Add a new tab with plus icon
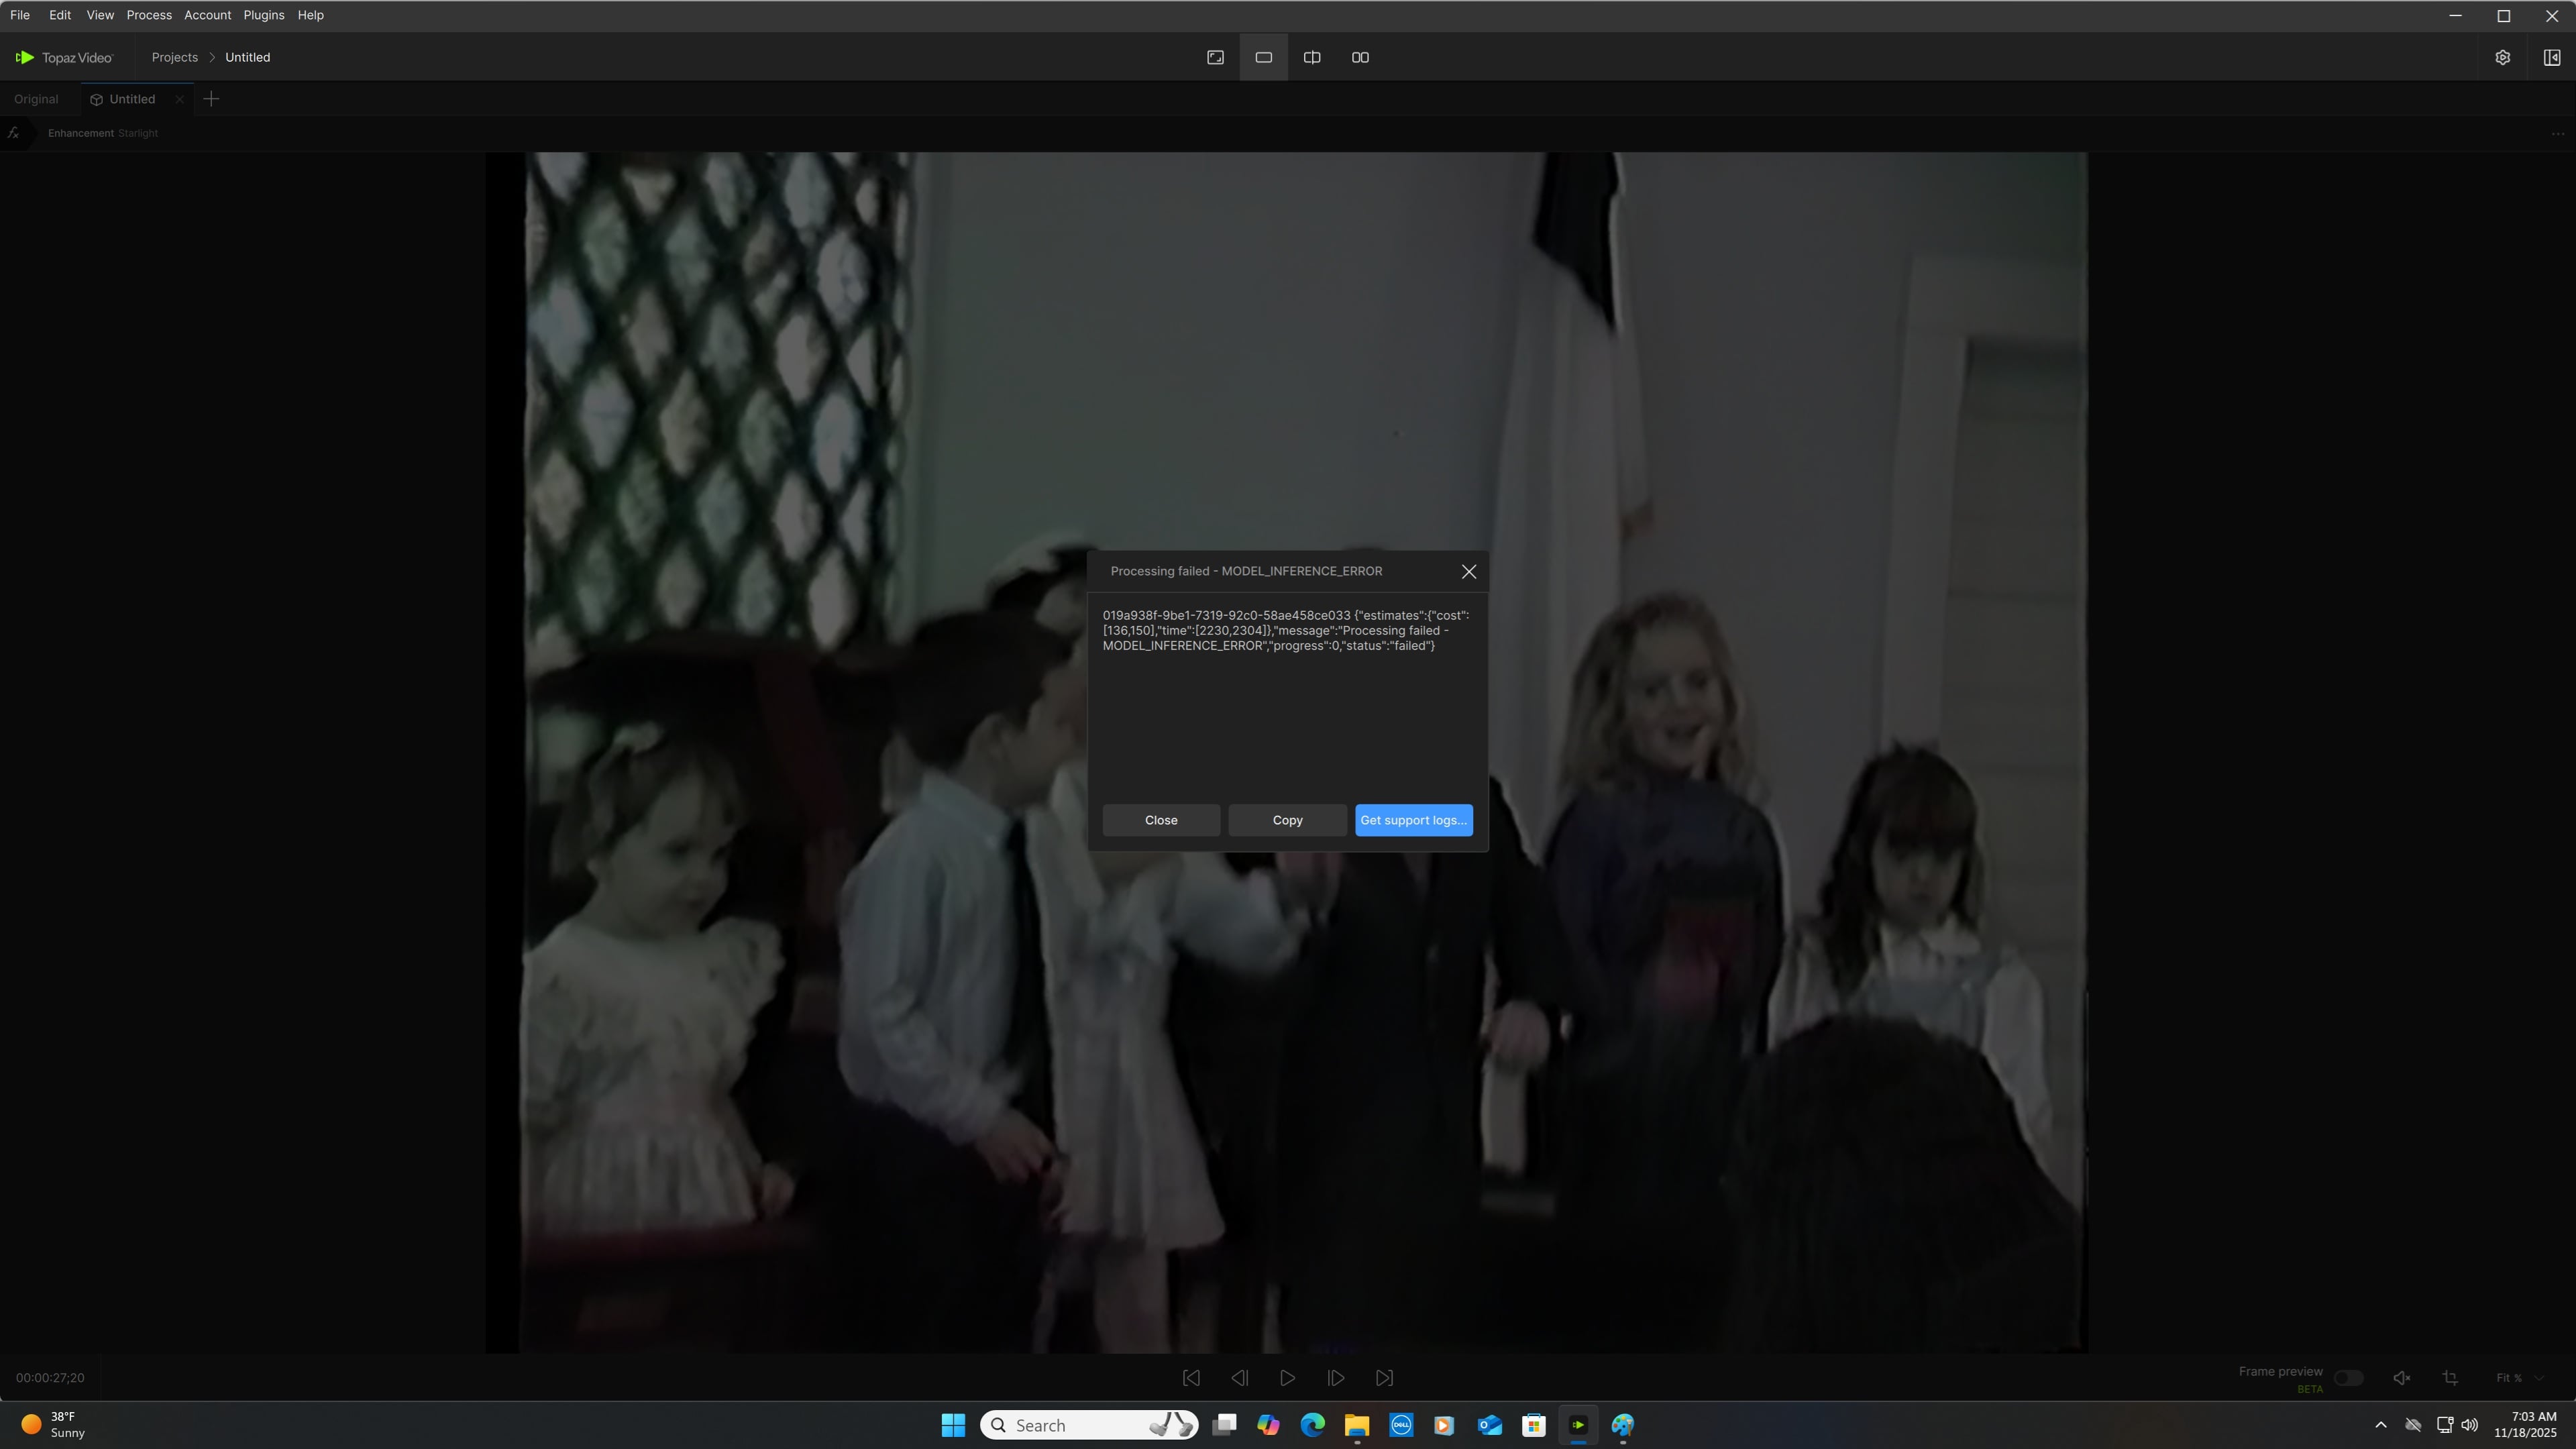 pos(211,99)
